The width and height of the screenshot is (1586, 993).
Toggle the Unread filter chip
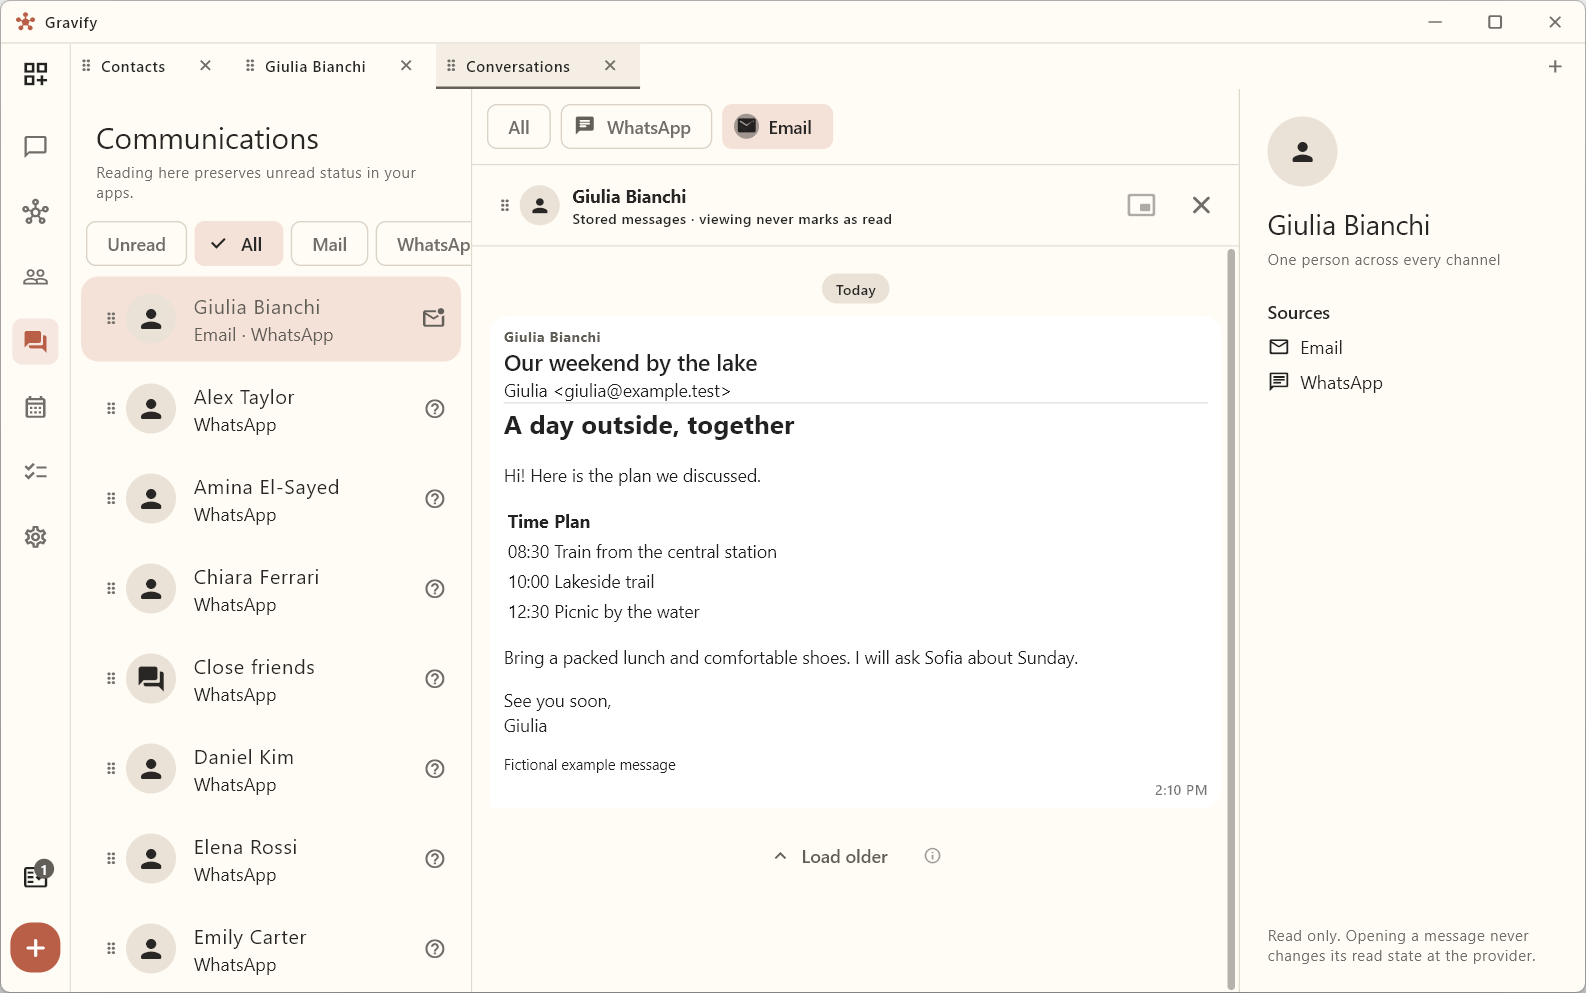[x=136, y=244]
